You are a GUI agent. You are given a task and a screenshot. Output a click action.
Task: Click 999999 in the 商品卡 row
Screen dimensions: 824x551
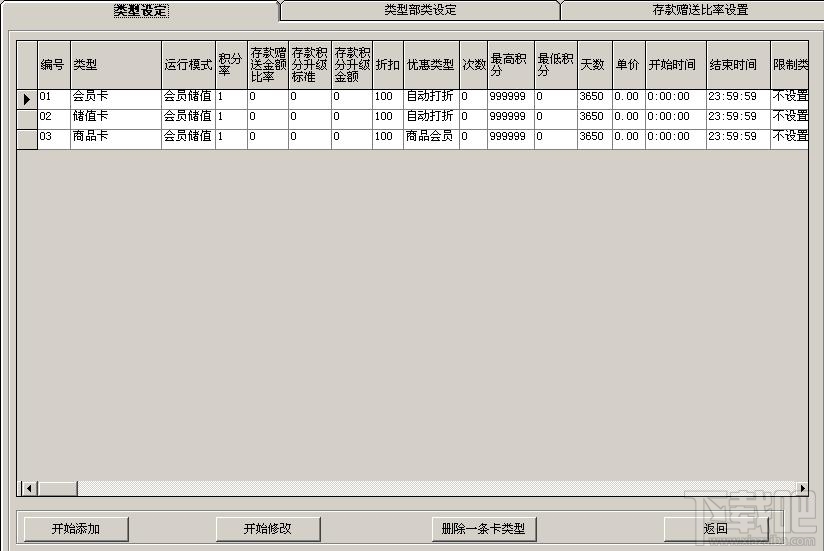click(x=511, y=137)
